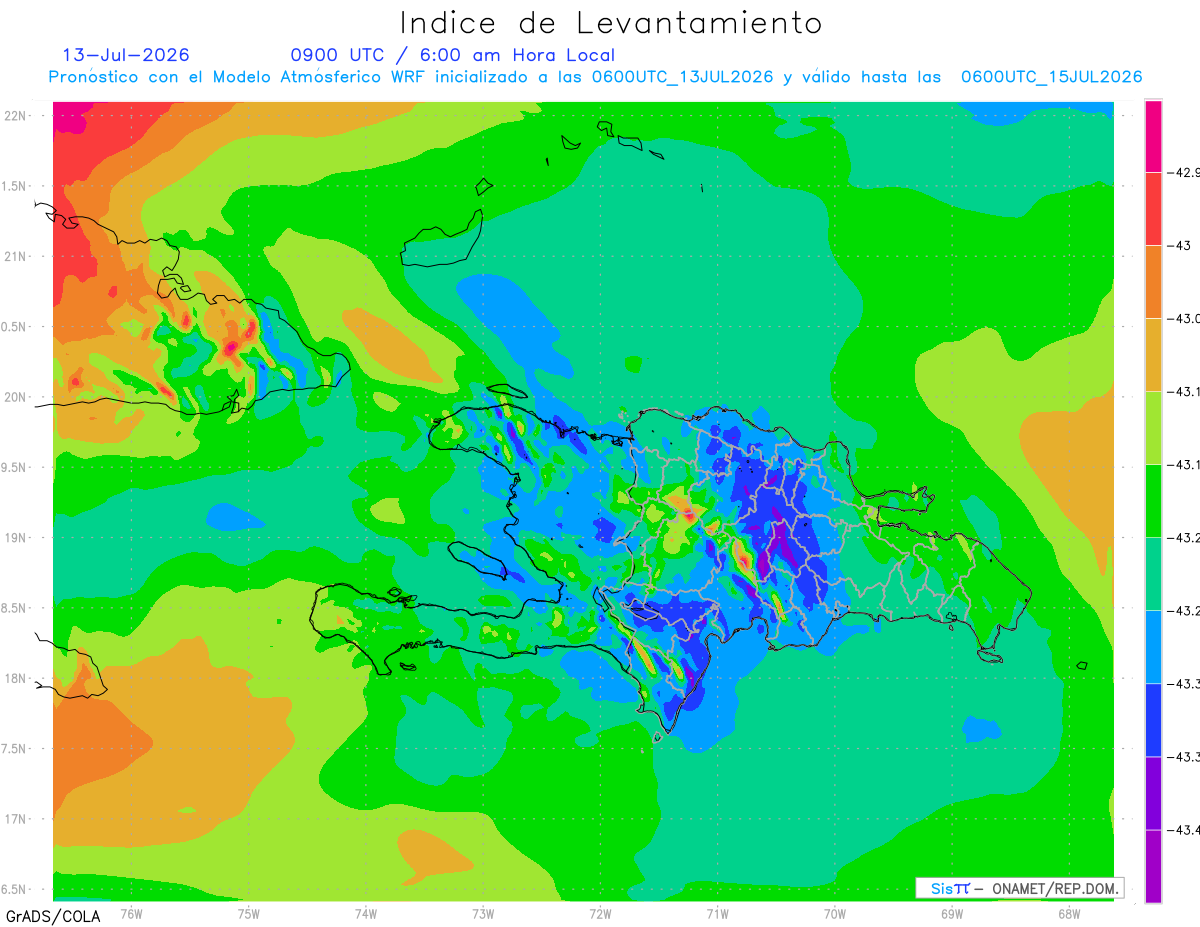Click the '68W' longitude label

coord(1068,913)
